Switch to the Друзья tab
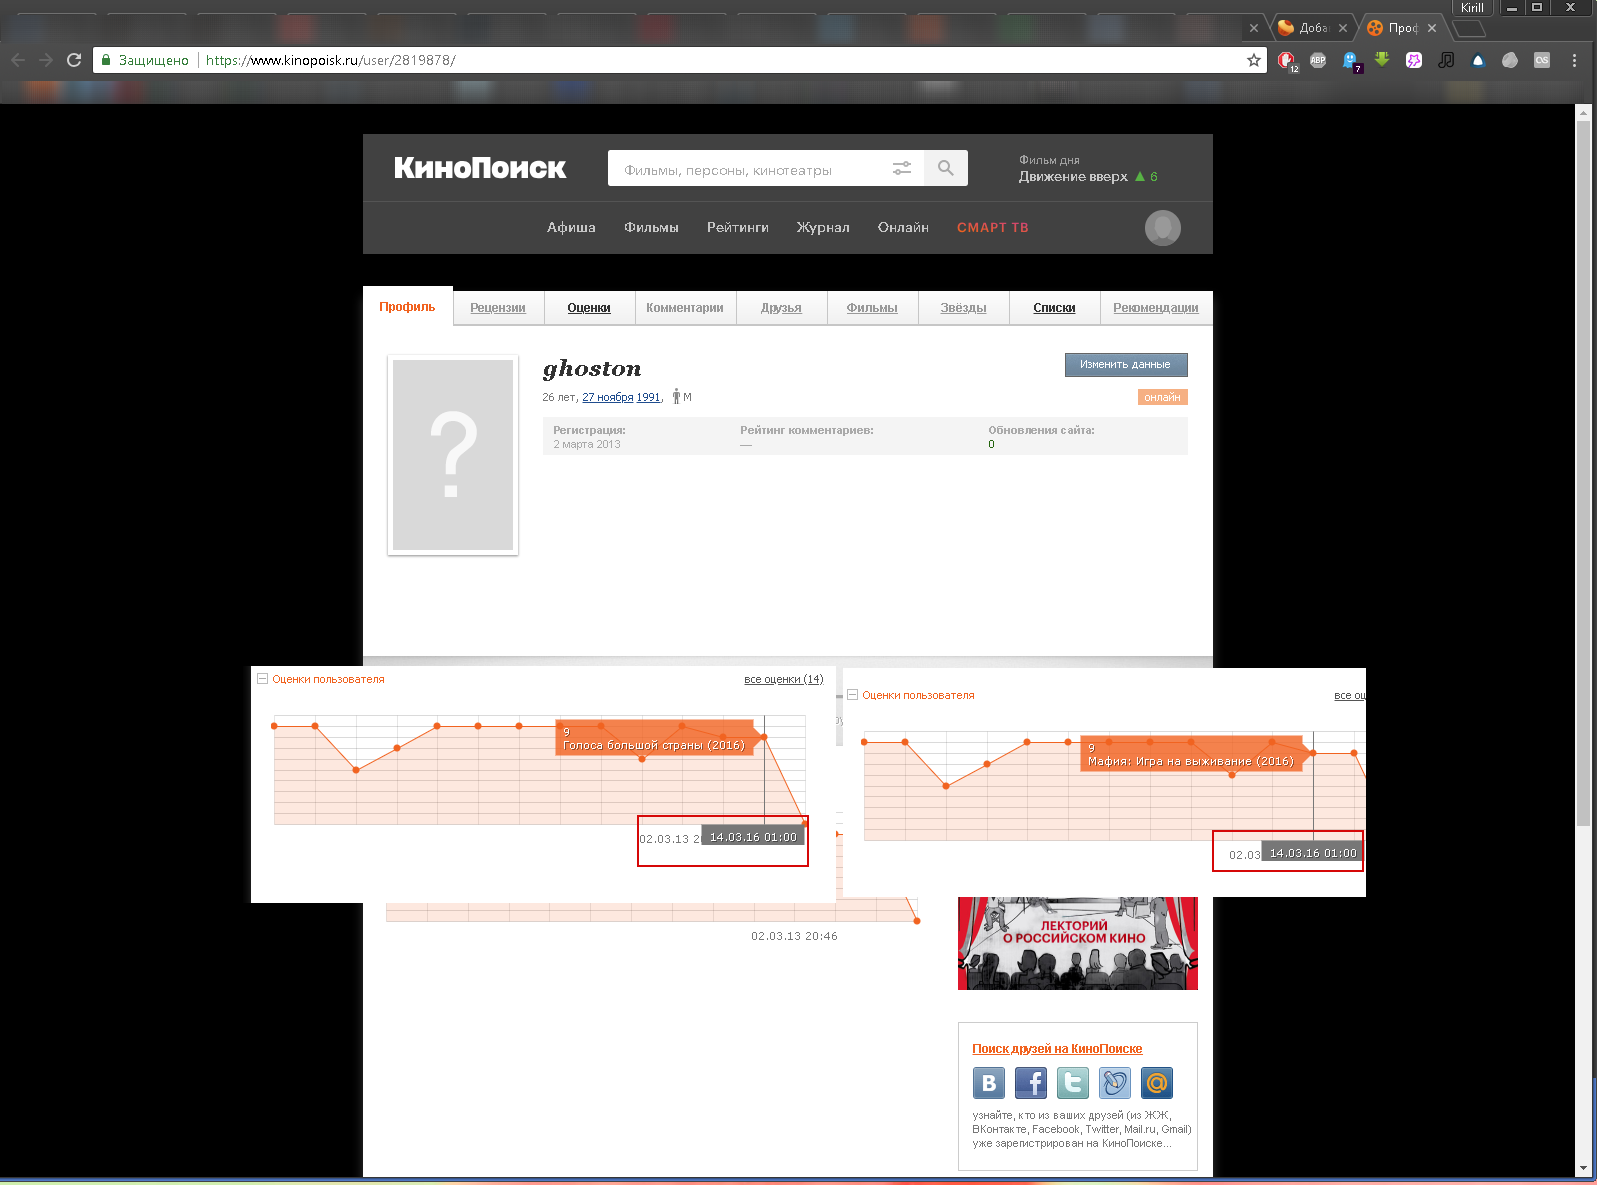Image resolution: width=1597 pixels, height=1185 pixels. pyautogui.click(x=781, y=308)
